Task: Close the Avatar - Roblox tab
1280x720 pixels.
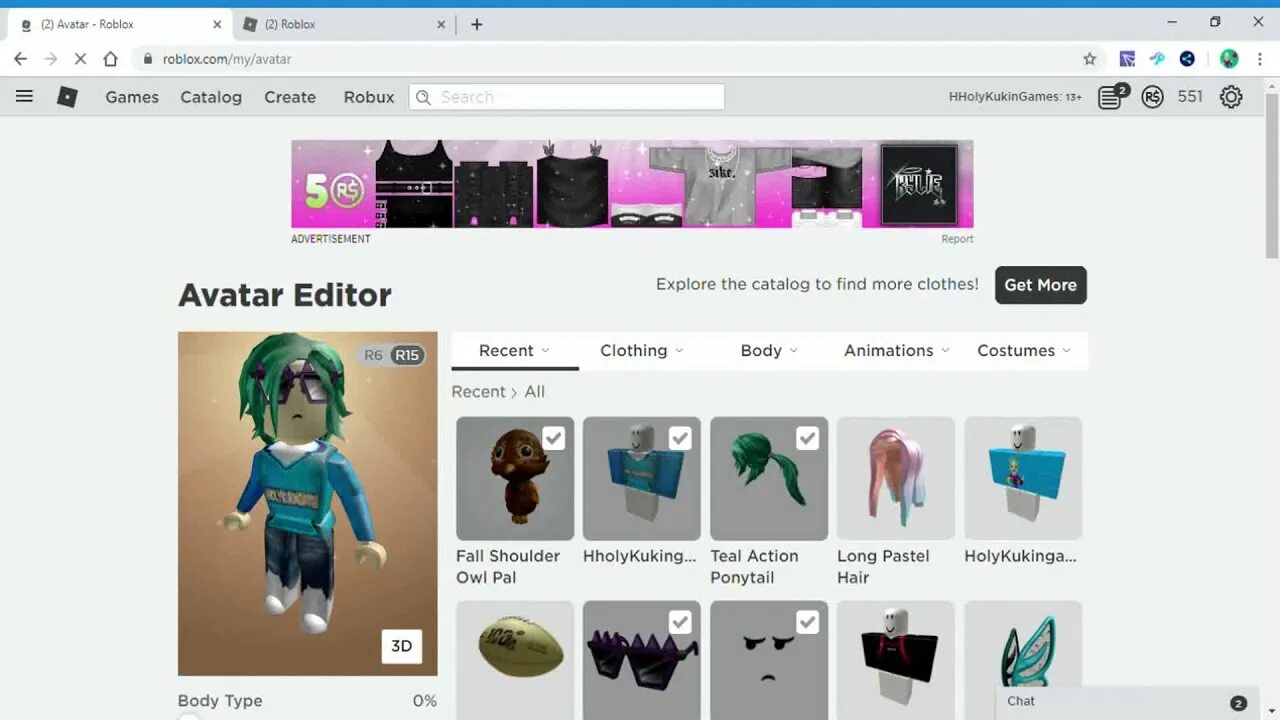Action: [x=217, y=24]
